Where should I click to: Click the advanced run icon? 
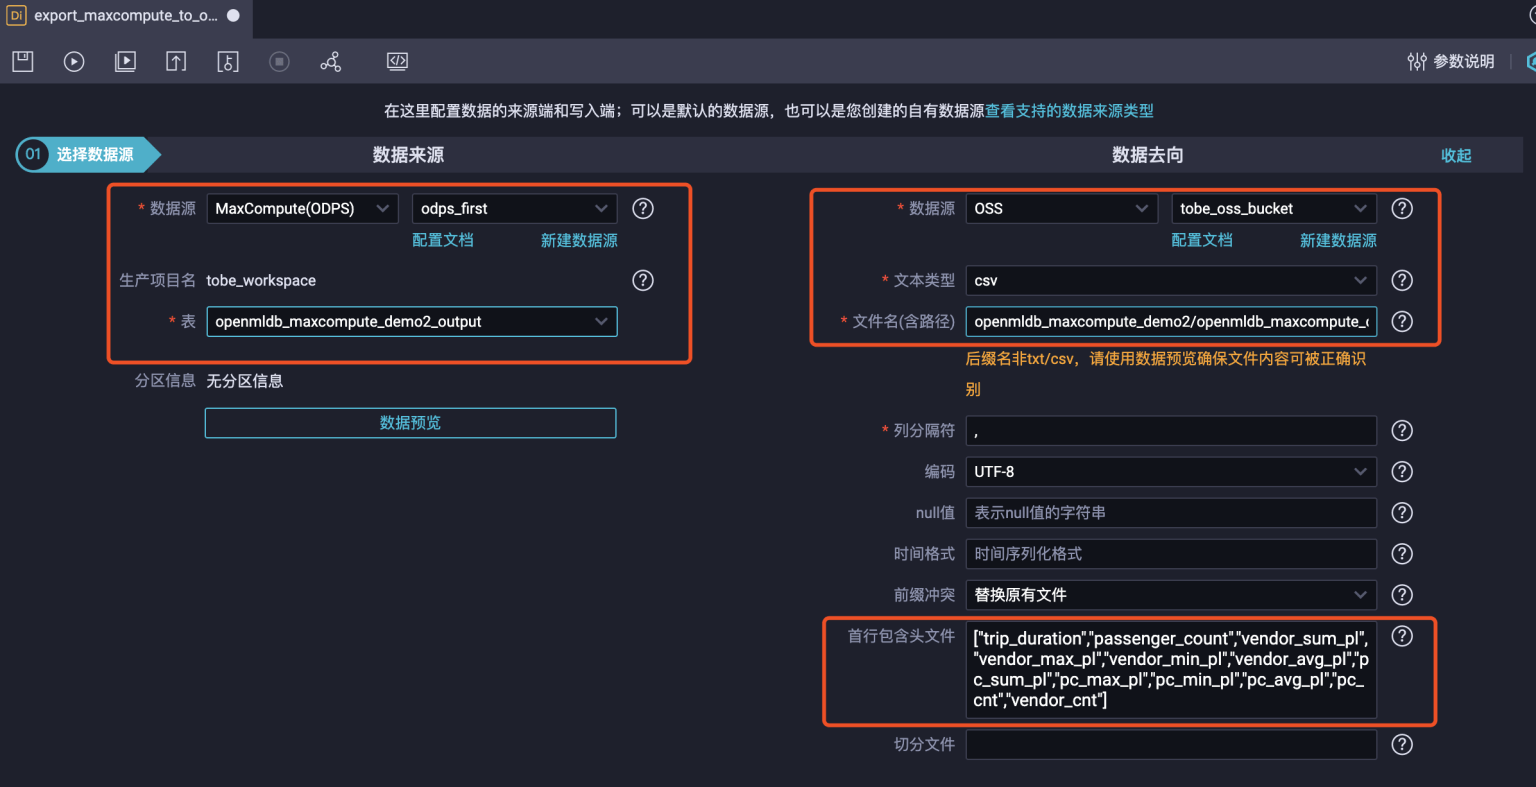pyautogui.click(x=125, y=61)
